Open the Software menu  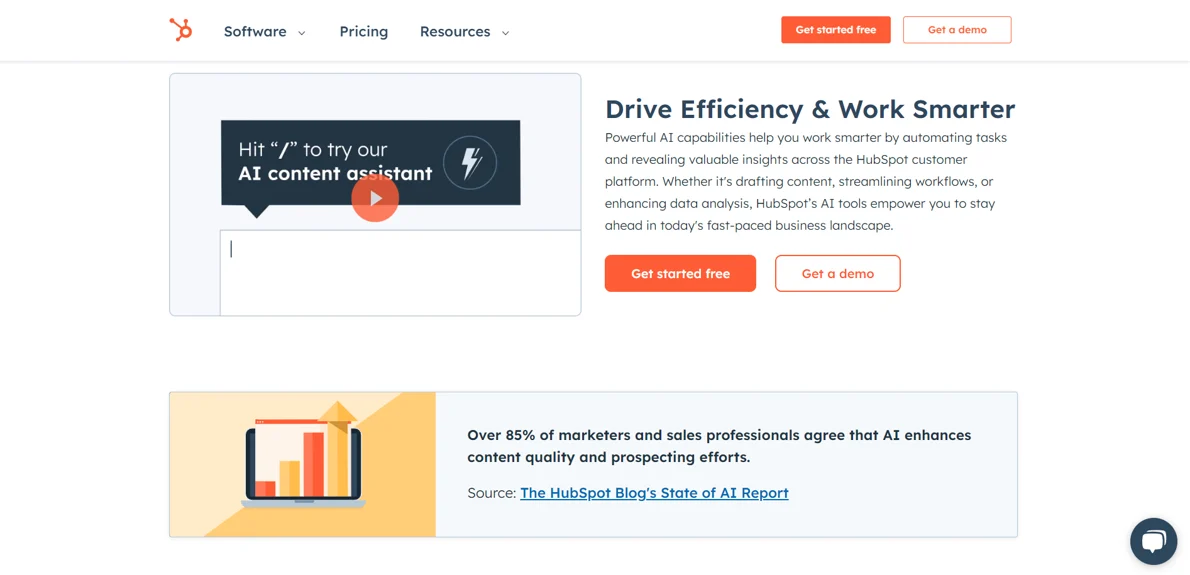tap(255, 31)
